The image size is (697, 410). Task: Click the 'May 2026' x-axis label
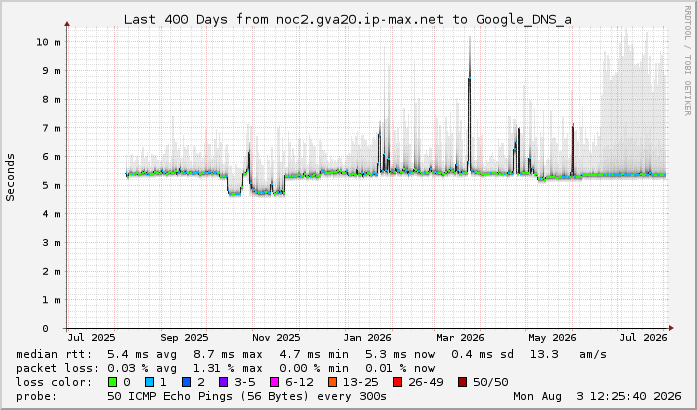[x=552, y=338]
